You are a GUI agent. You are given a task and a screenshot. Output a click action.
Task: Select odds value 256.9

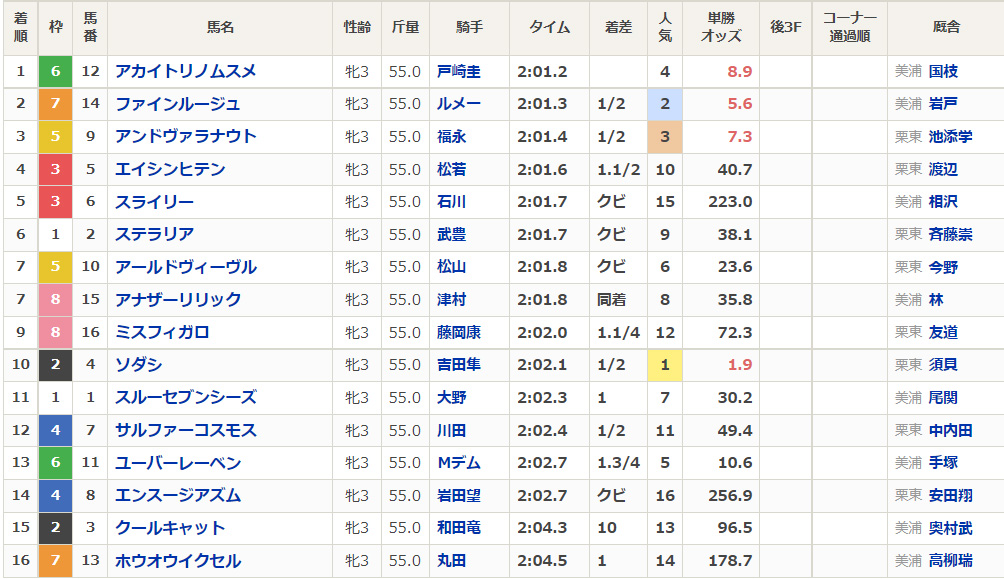[730, 495]
